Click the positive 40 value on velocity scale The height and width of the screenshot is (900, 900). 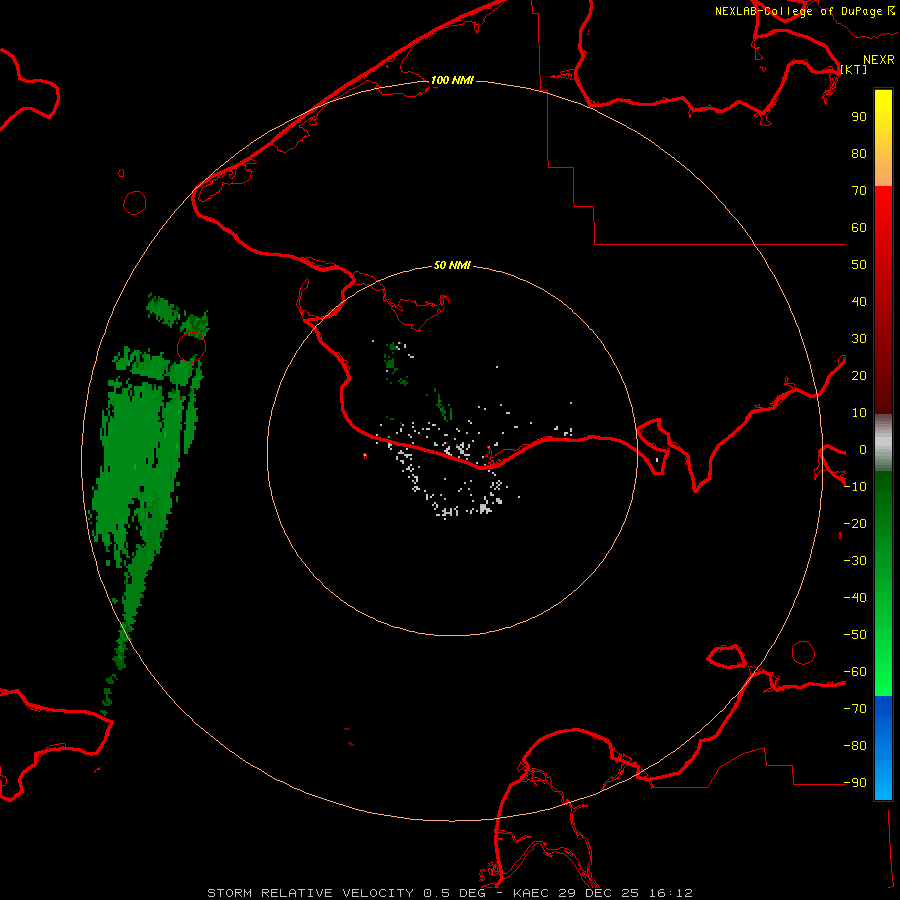coord(859,301)
